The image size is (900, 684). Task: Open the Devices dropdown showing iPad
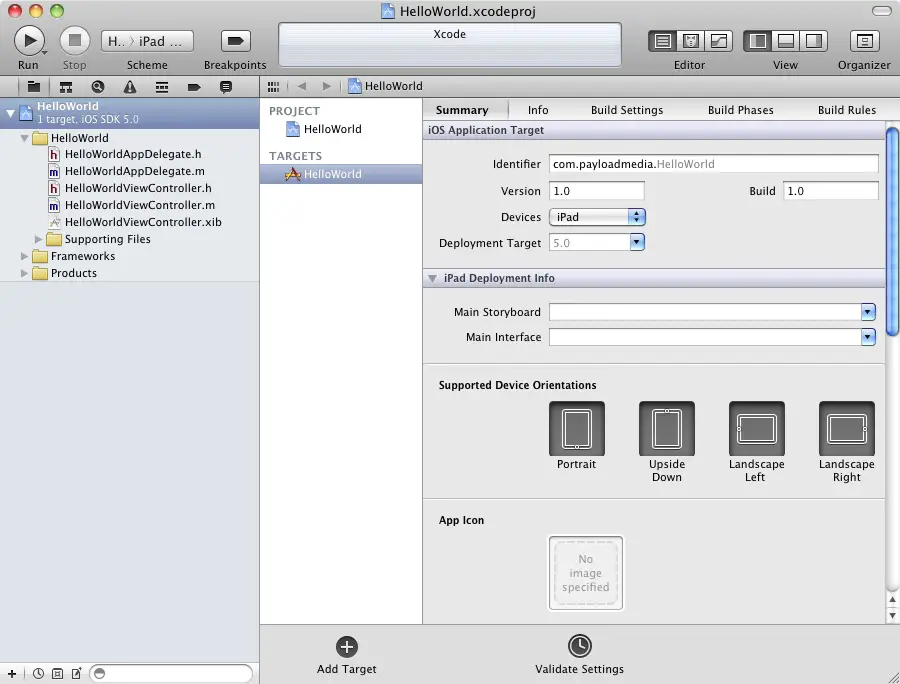(597, 217)
